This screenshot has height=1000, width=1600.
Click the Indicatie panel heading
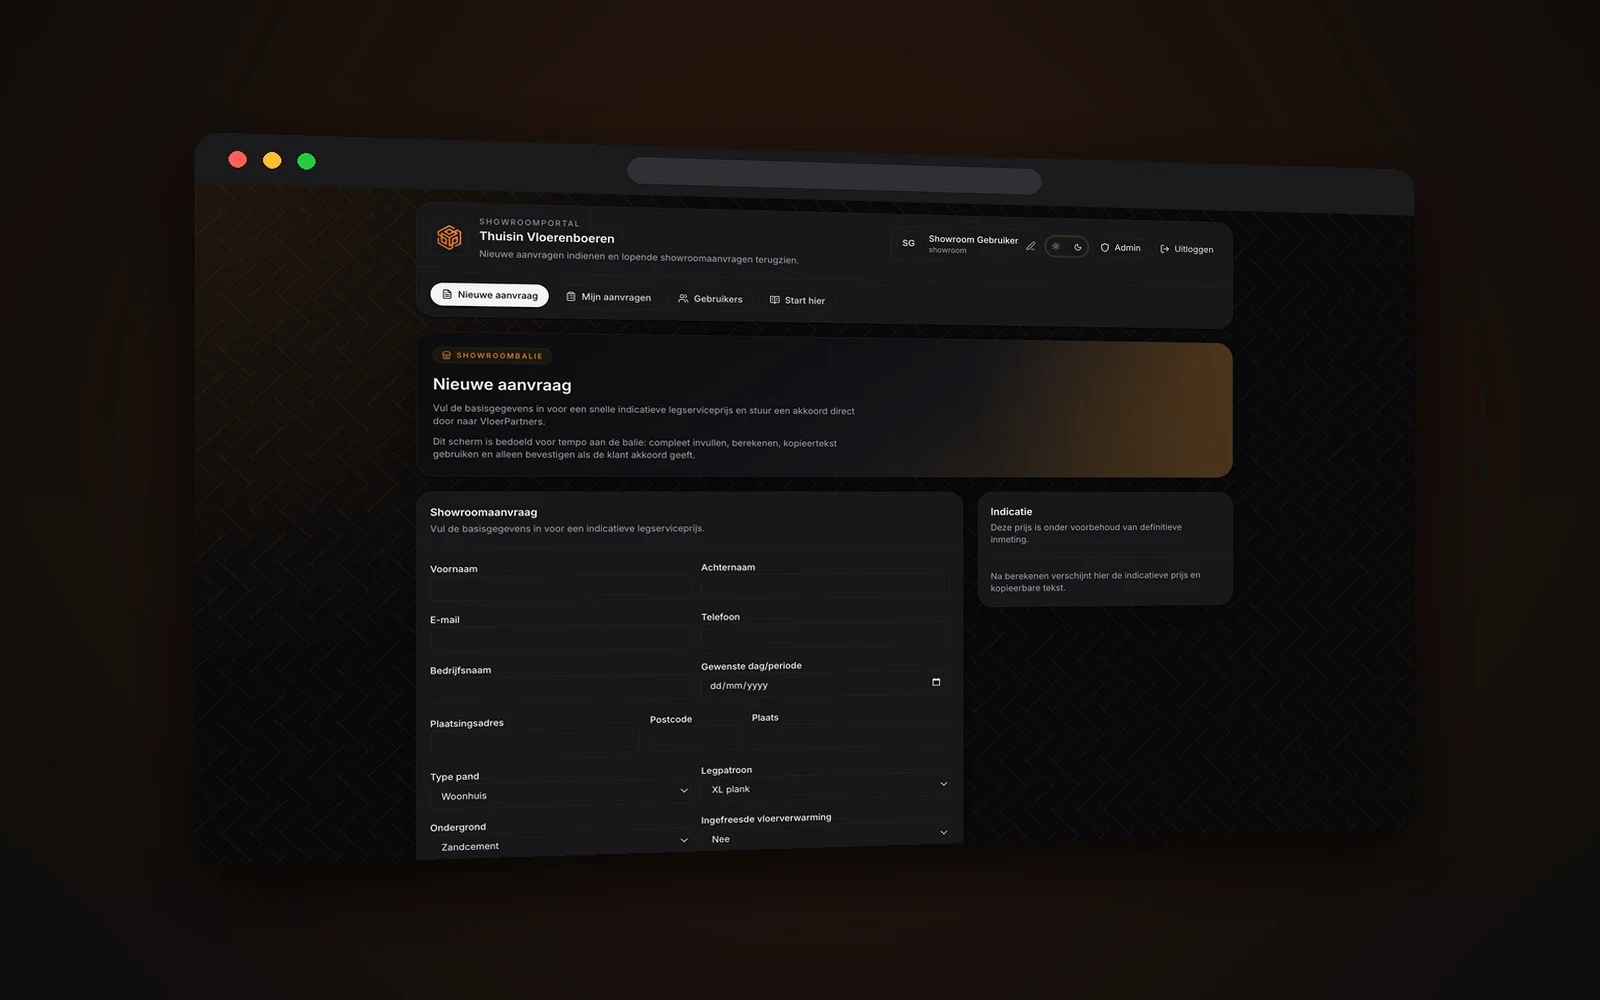point(1011,511)
